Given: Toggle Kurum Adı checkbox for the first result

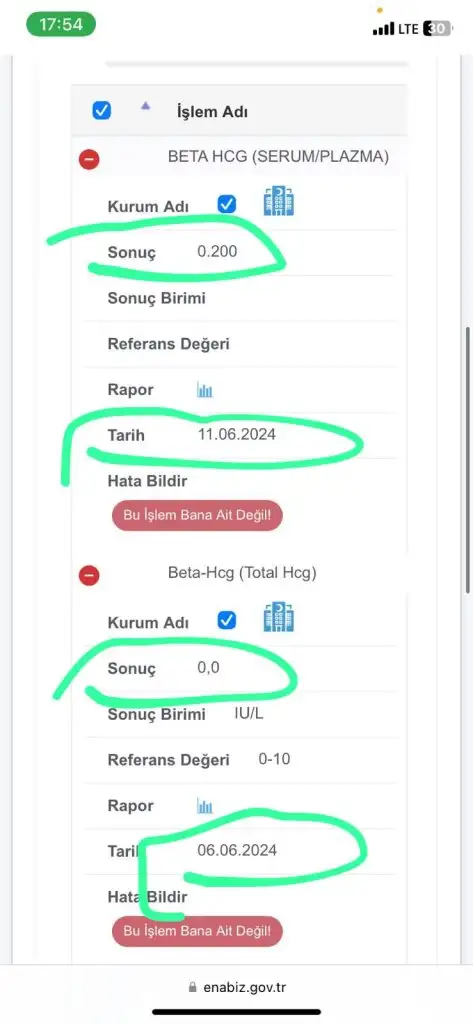Looking at the screenshot, I should 227,204.
